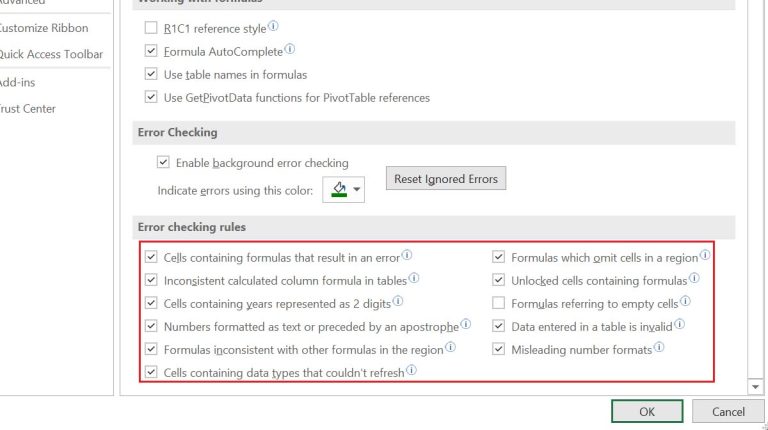Confirm the options with OK
The height and width of the screenshot is (430, 768).
[647, 411]
